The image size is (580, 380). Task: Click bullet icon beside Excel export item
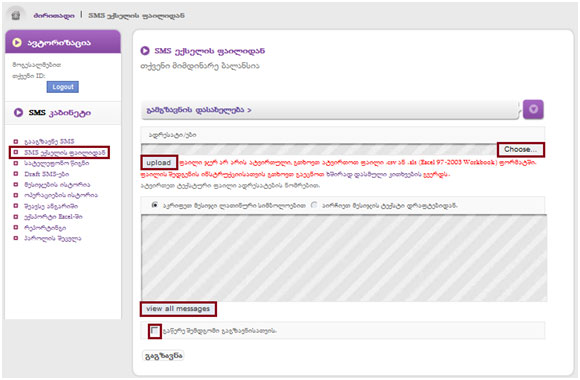[16, 216]
